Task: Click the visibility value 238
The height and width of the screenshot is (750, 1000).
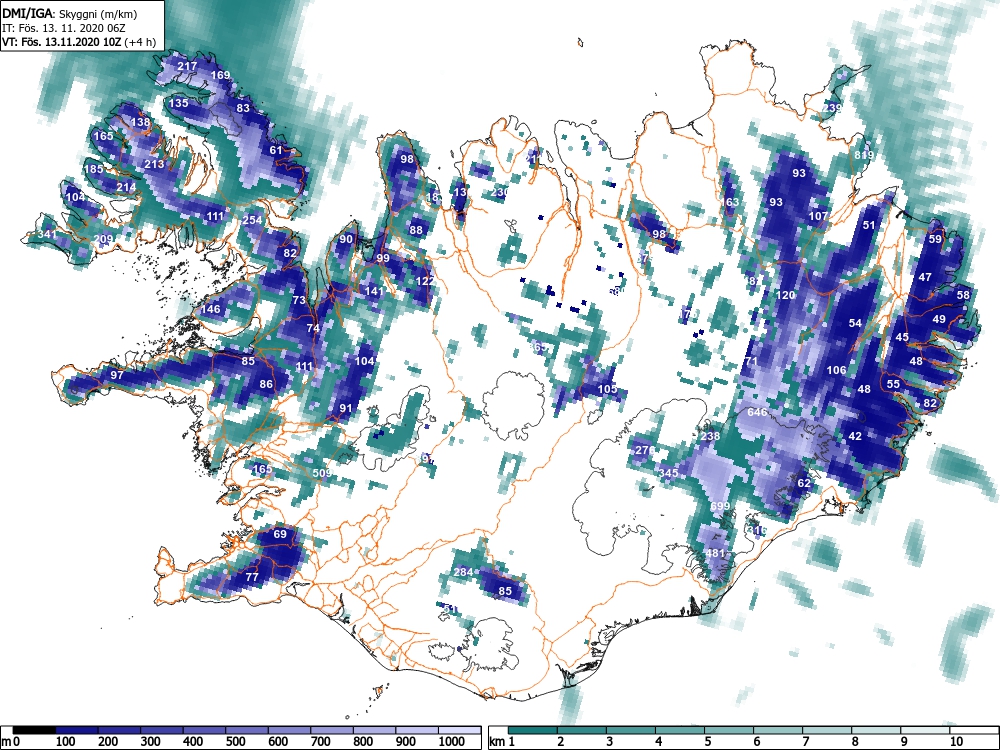Action: (710, 437)
